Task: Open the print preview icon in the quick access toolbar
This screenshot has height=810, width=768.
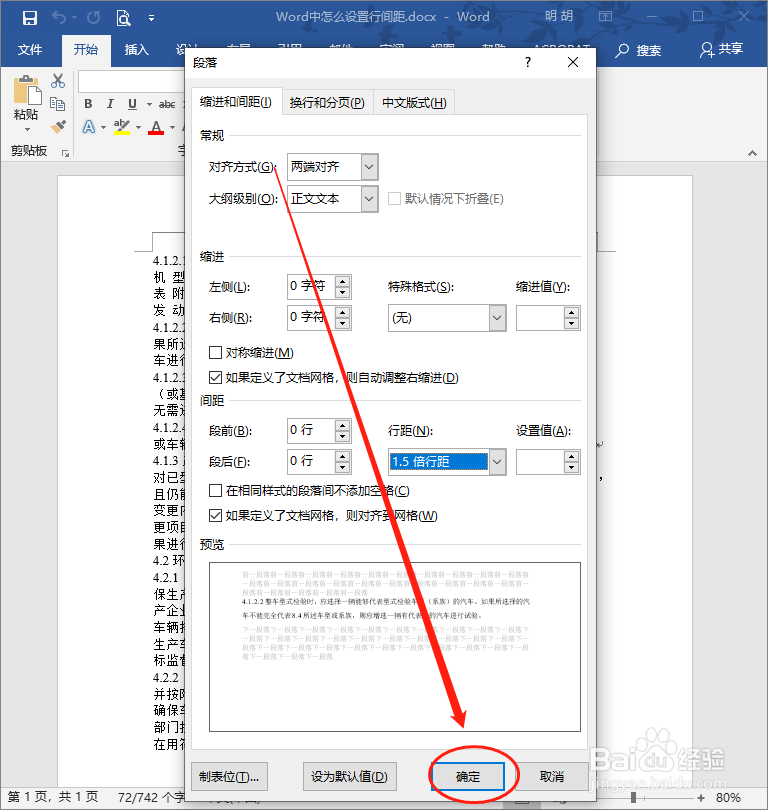Action: point(123,18)
